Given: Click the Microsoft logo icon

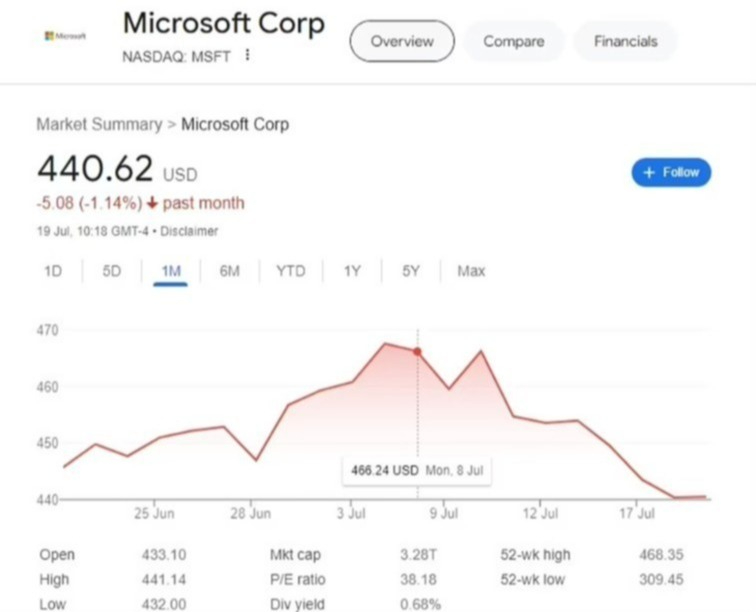Looking at the screenshot, I should tap(65, 36).
